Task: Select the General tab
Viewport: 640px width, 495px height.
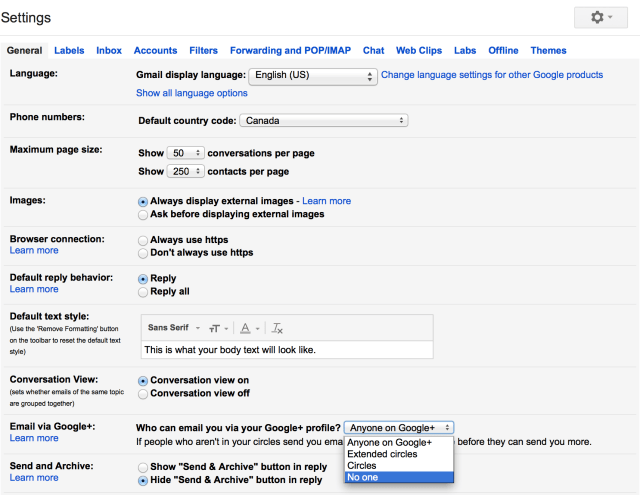Action: click(x=24, y=51)
